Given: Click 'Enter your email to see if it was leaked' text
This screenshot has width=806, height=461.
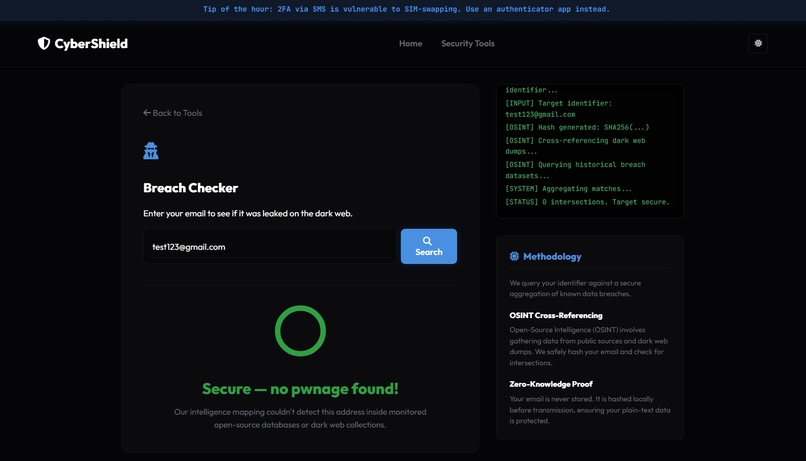Looking at the screenshot, I should coord(248,213).
